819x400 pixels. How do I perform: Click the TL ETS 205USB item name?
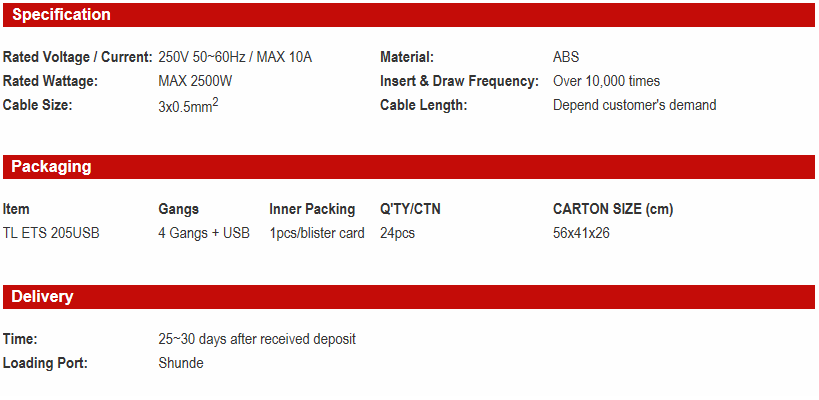coord(51,233)
